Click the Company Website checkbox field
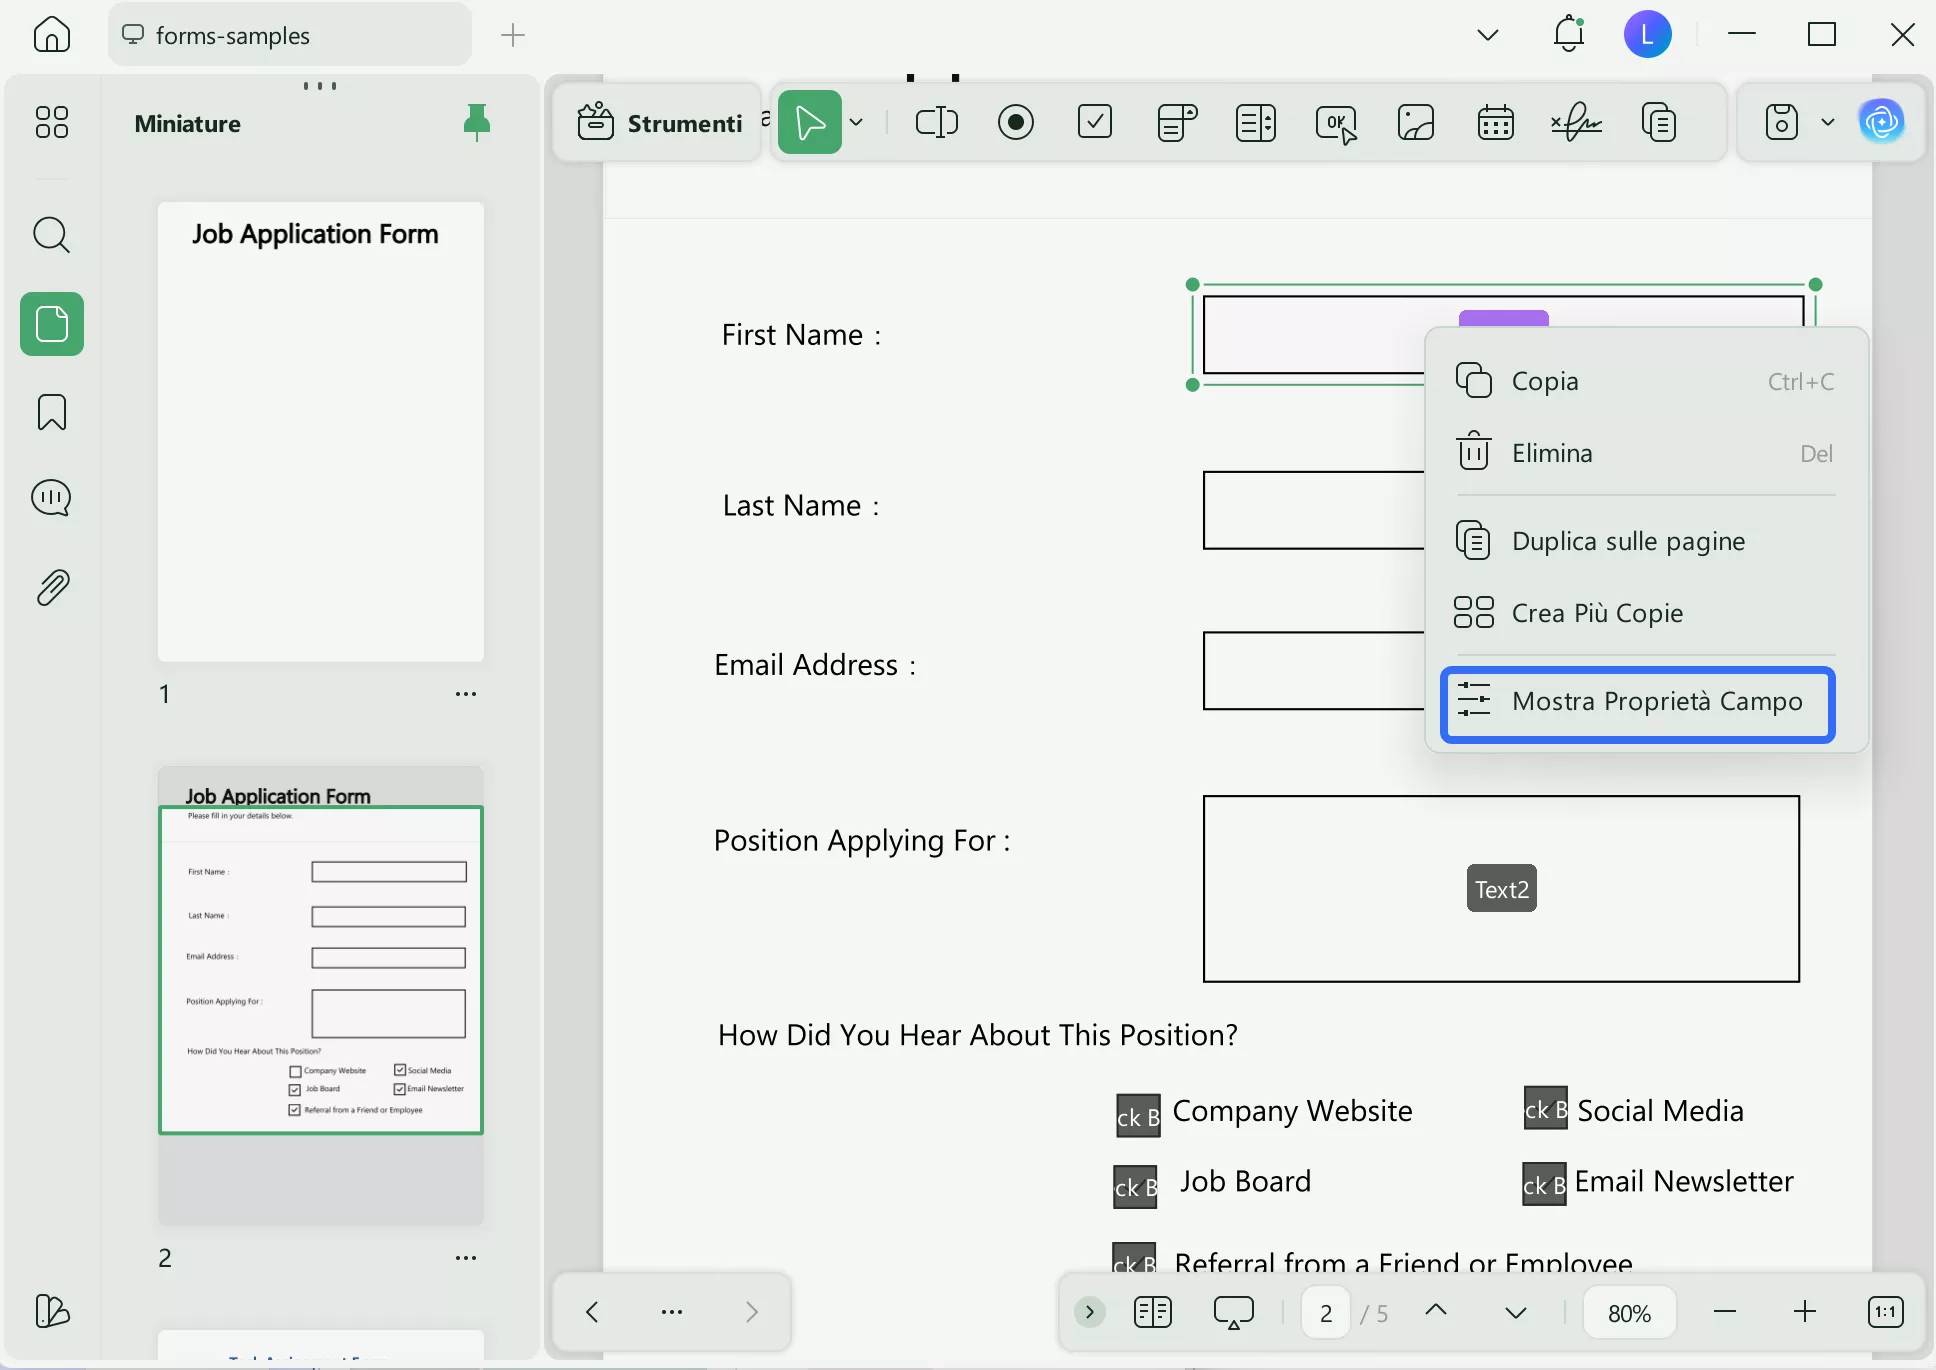 point(1137,1115)
